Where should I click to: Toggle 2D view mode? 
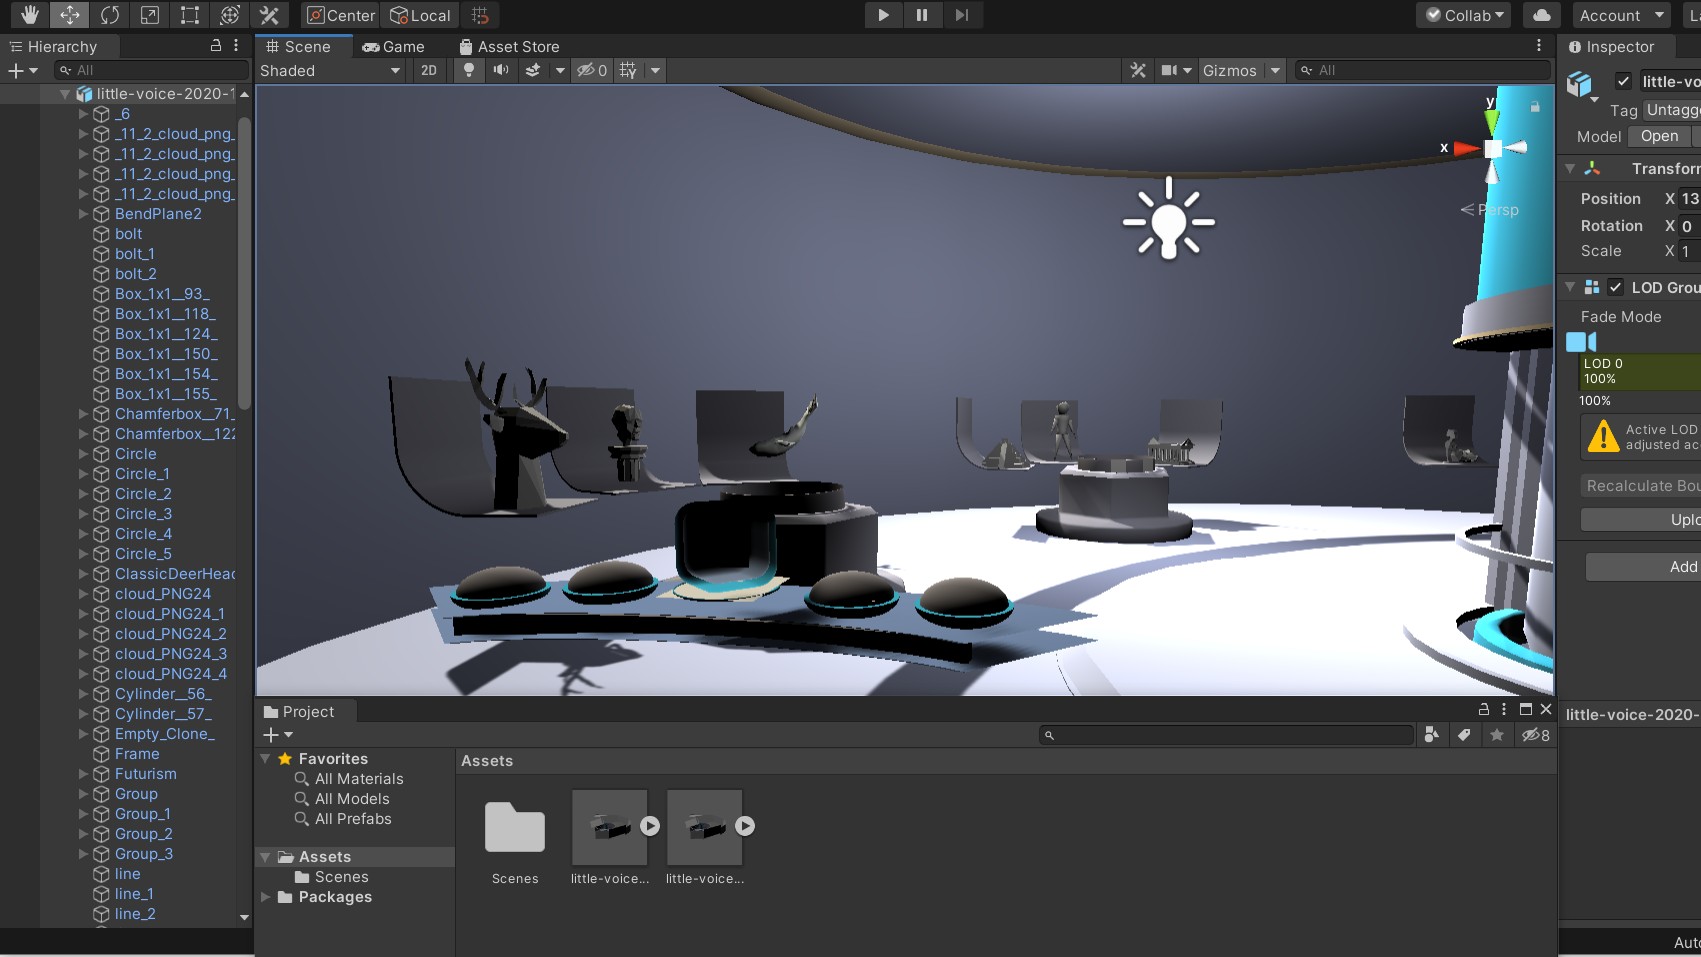(x=429, y=70)
